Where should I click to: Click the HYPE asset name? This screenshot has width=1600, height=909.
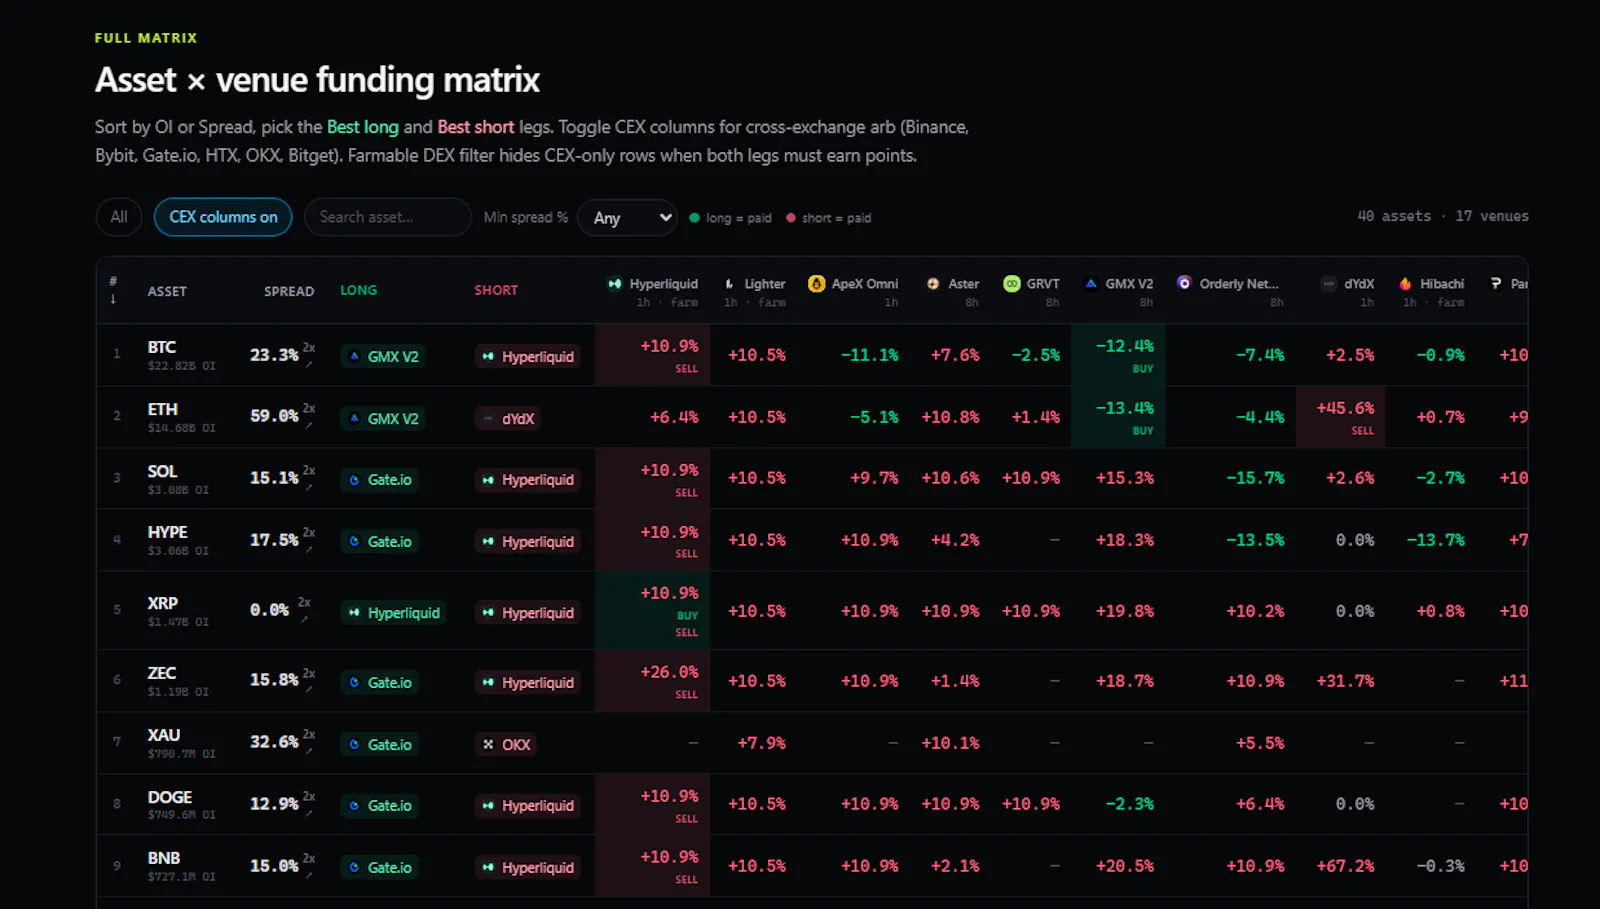pyautogui.click(x=167, y=532)
